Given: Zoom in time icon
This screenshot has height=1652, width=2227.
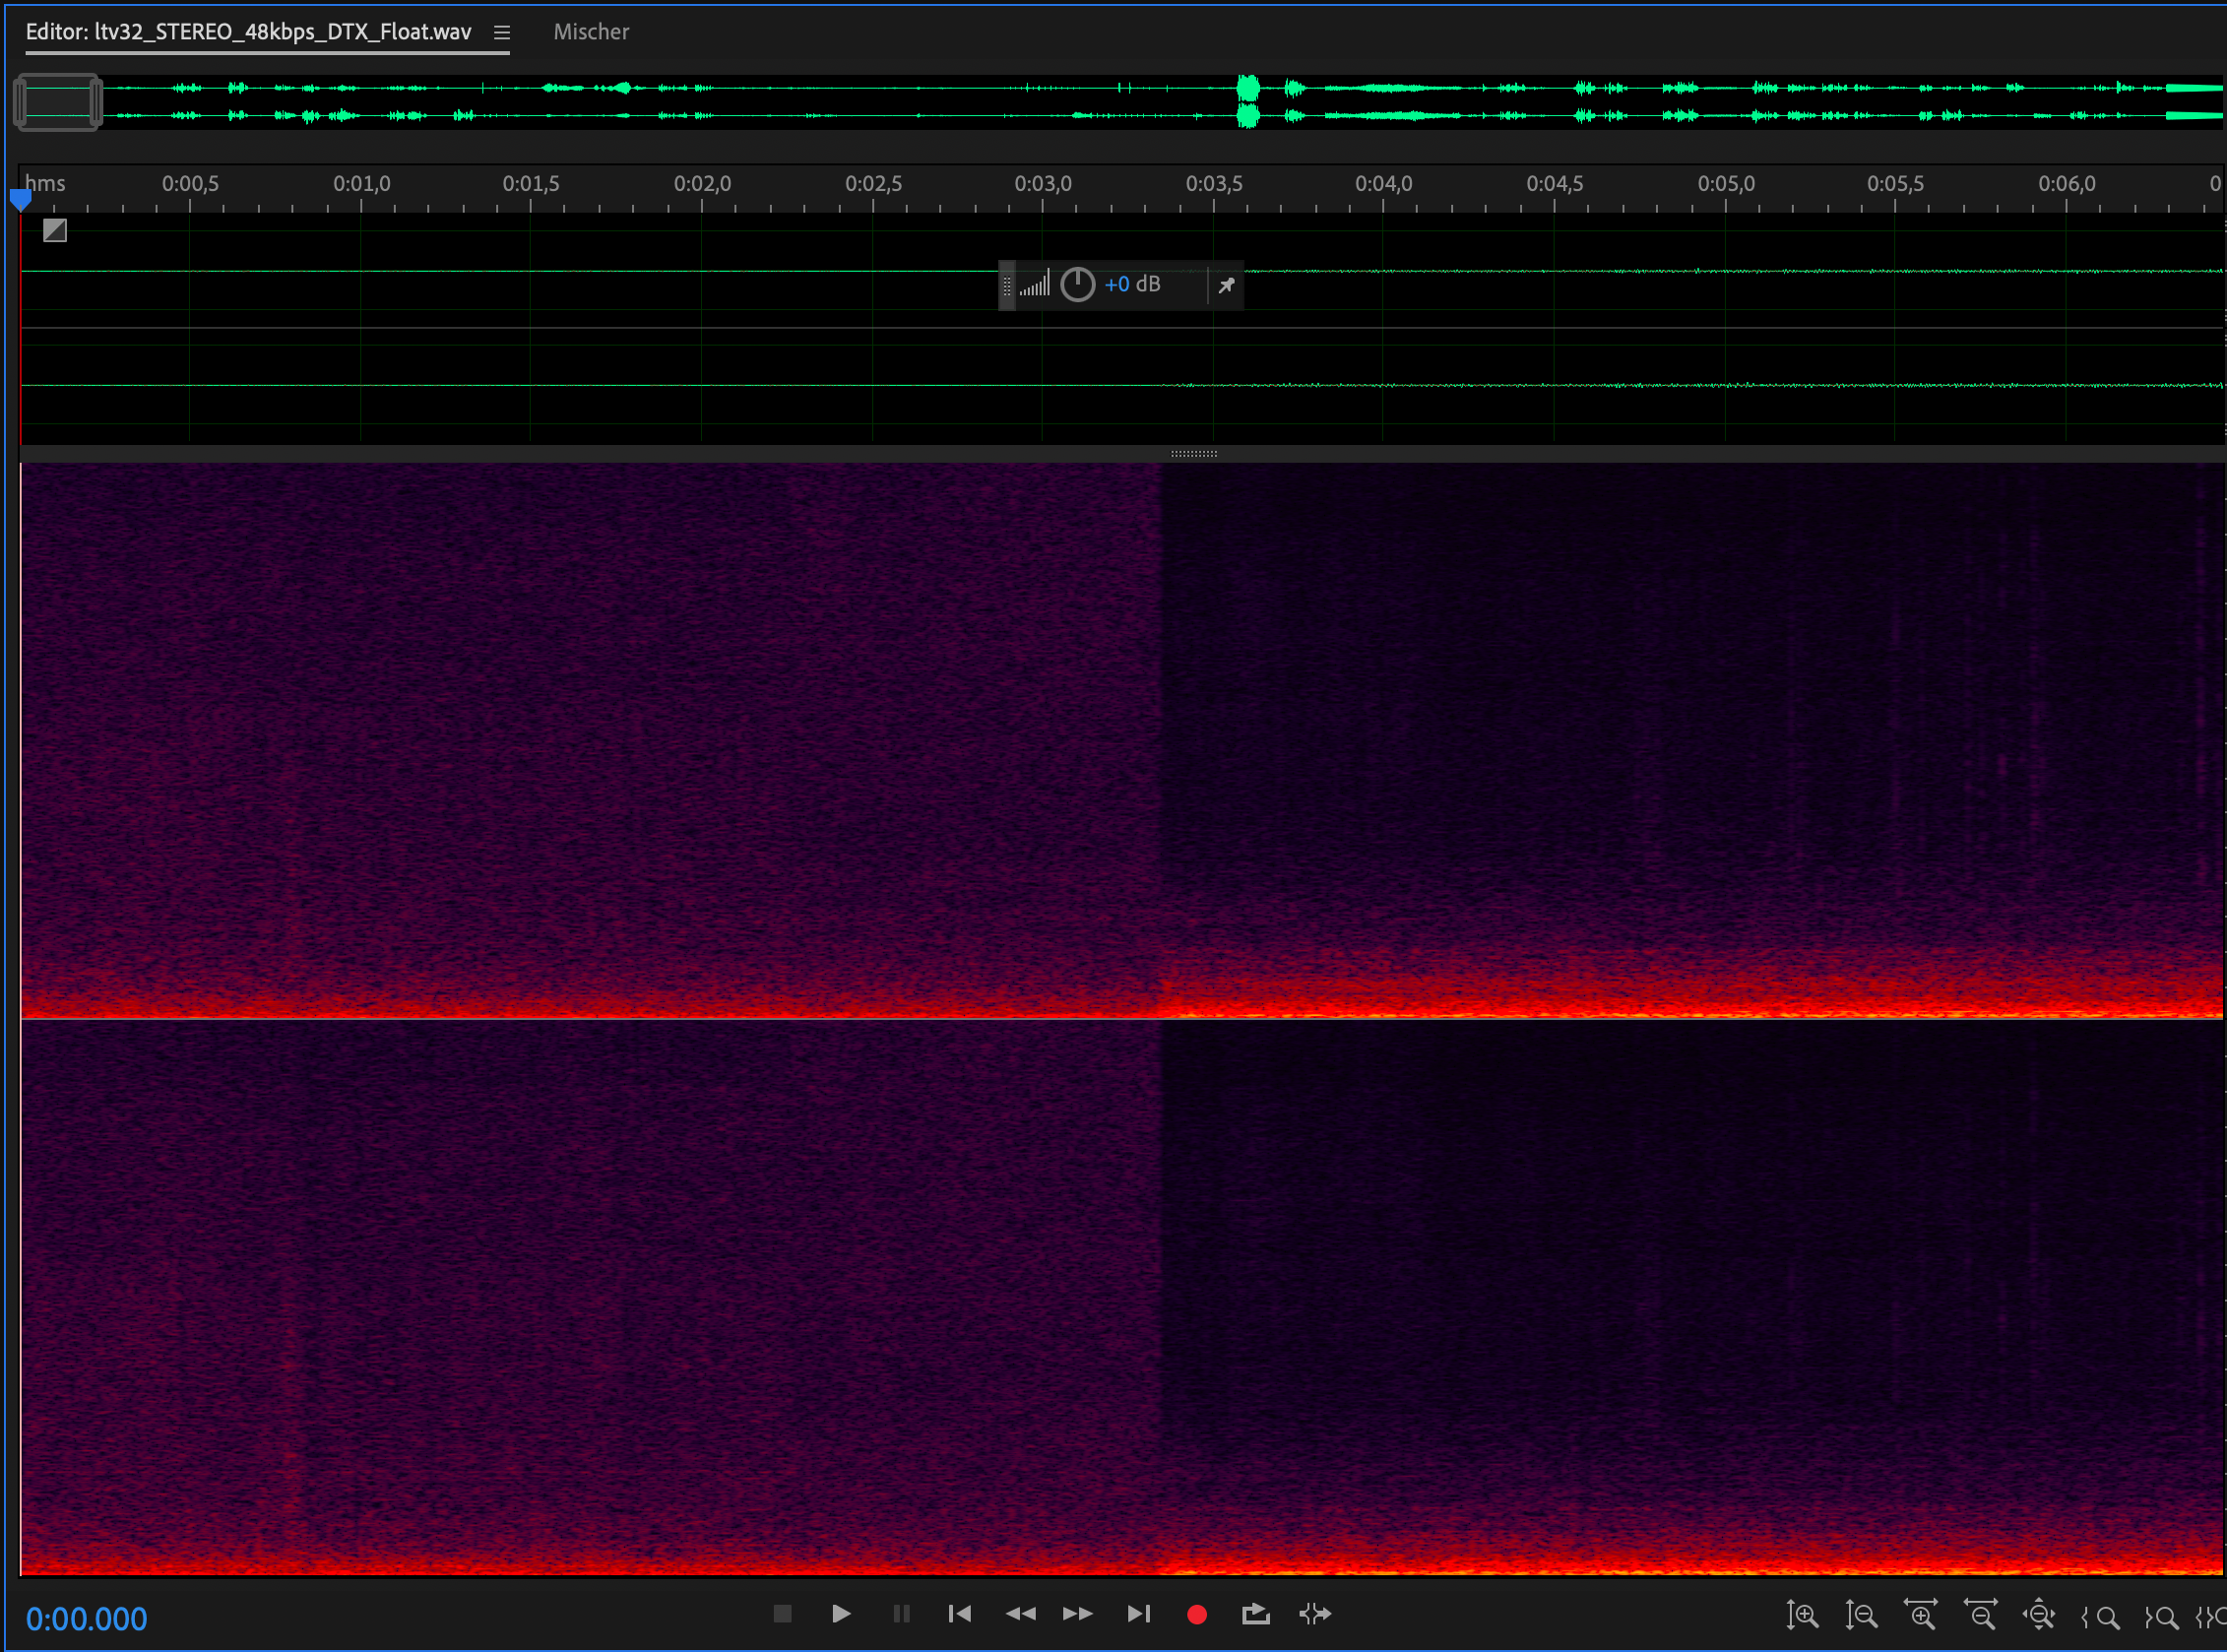Looking at the screenshot, I should tap(1920, 1615).
